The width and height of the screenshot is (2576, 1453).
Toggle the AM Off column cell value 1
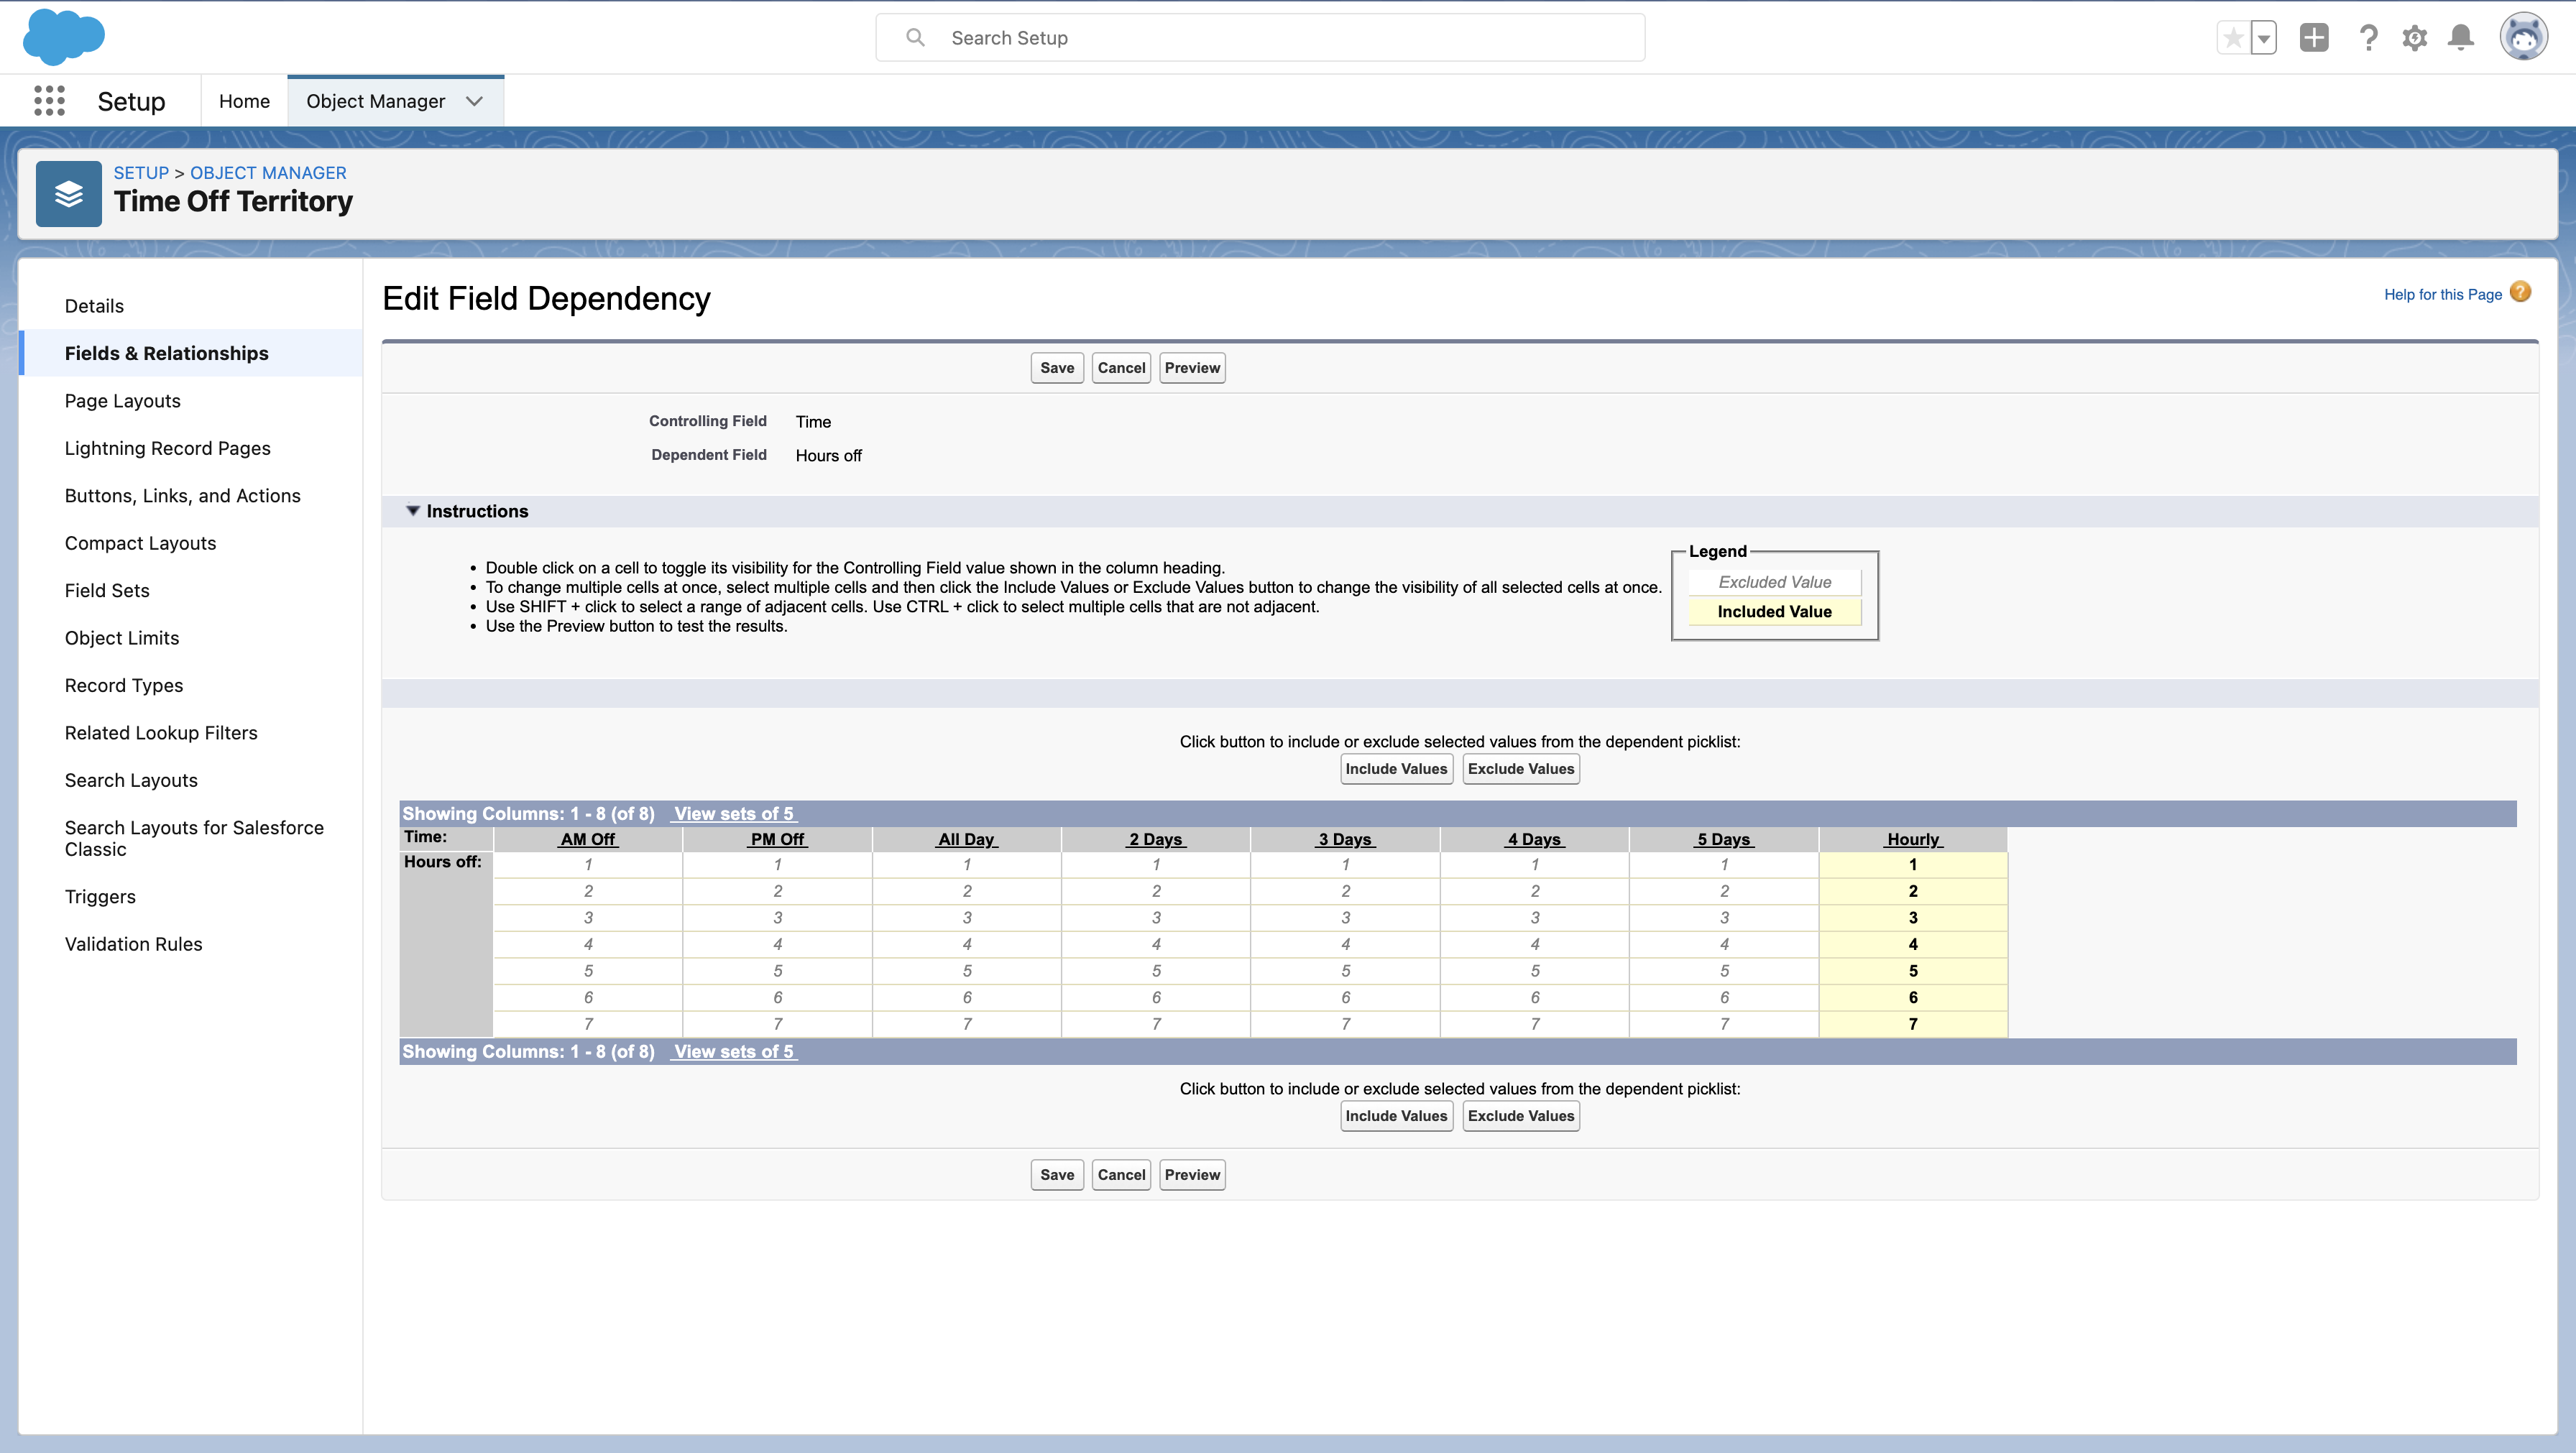click(588, 865)
